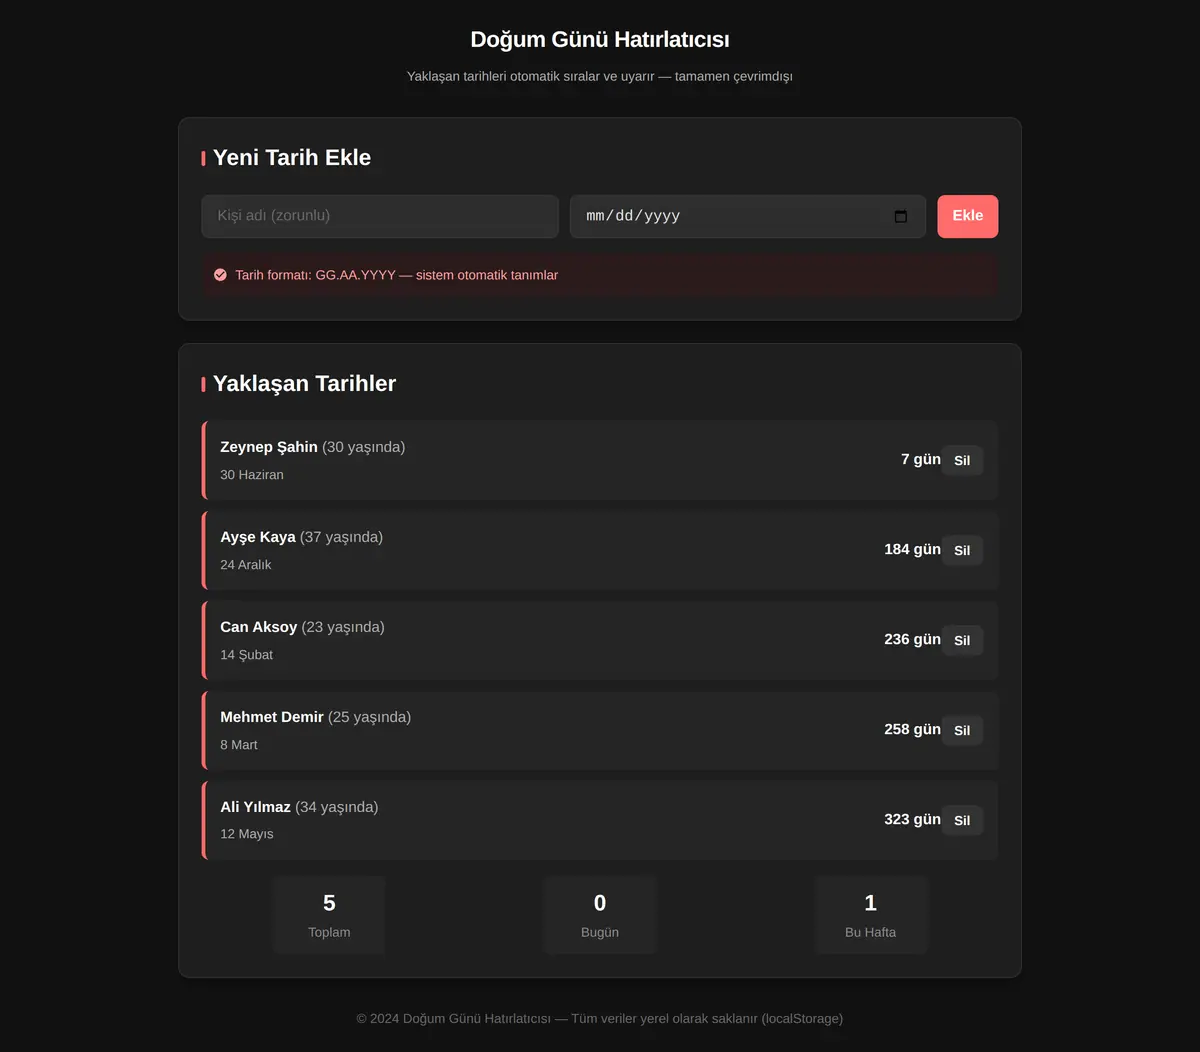Image resolution: width=1200 pixels, height=1052 pixels.
Task: Remove Mehmet Demir with Sil
Action: pyautogui.click(x=962, y=730)
